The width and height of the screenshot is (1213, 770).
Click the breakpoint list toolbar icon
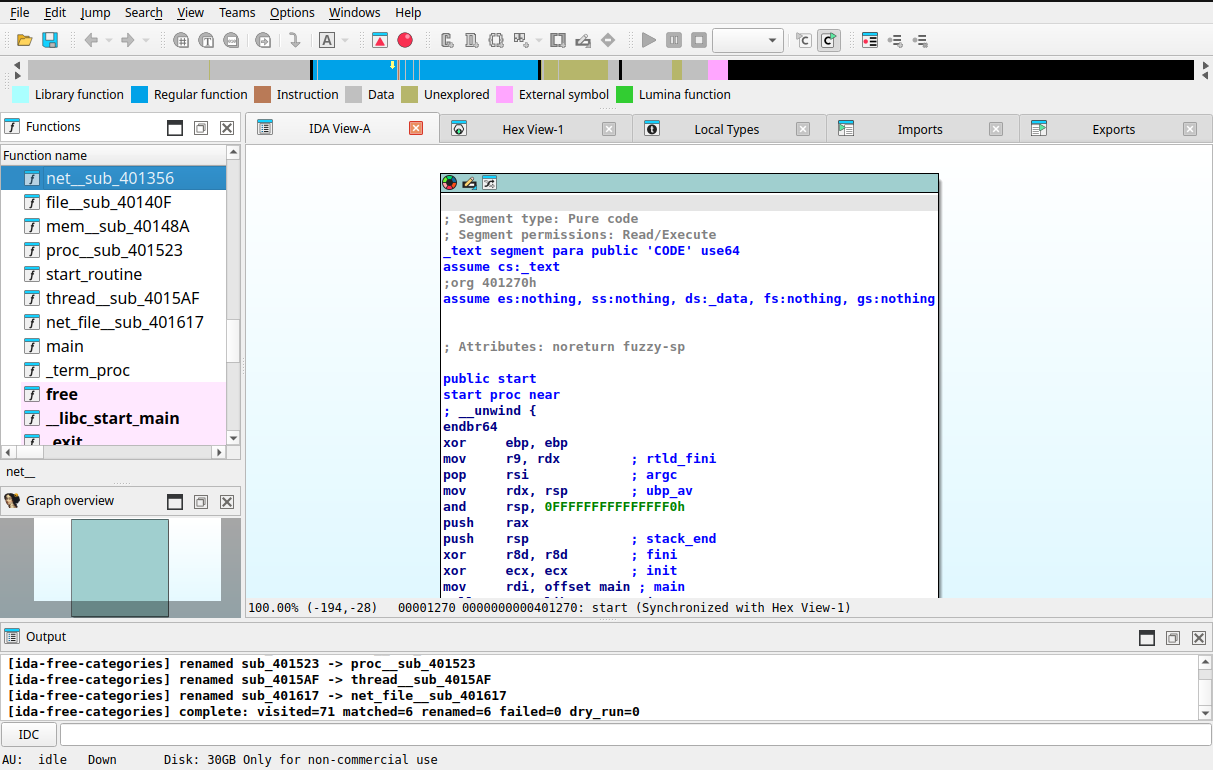point(870,40)
